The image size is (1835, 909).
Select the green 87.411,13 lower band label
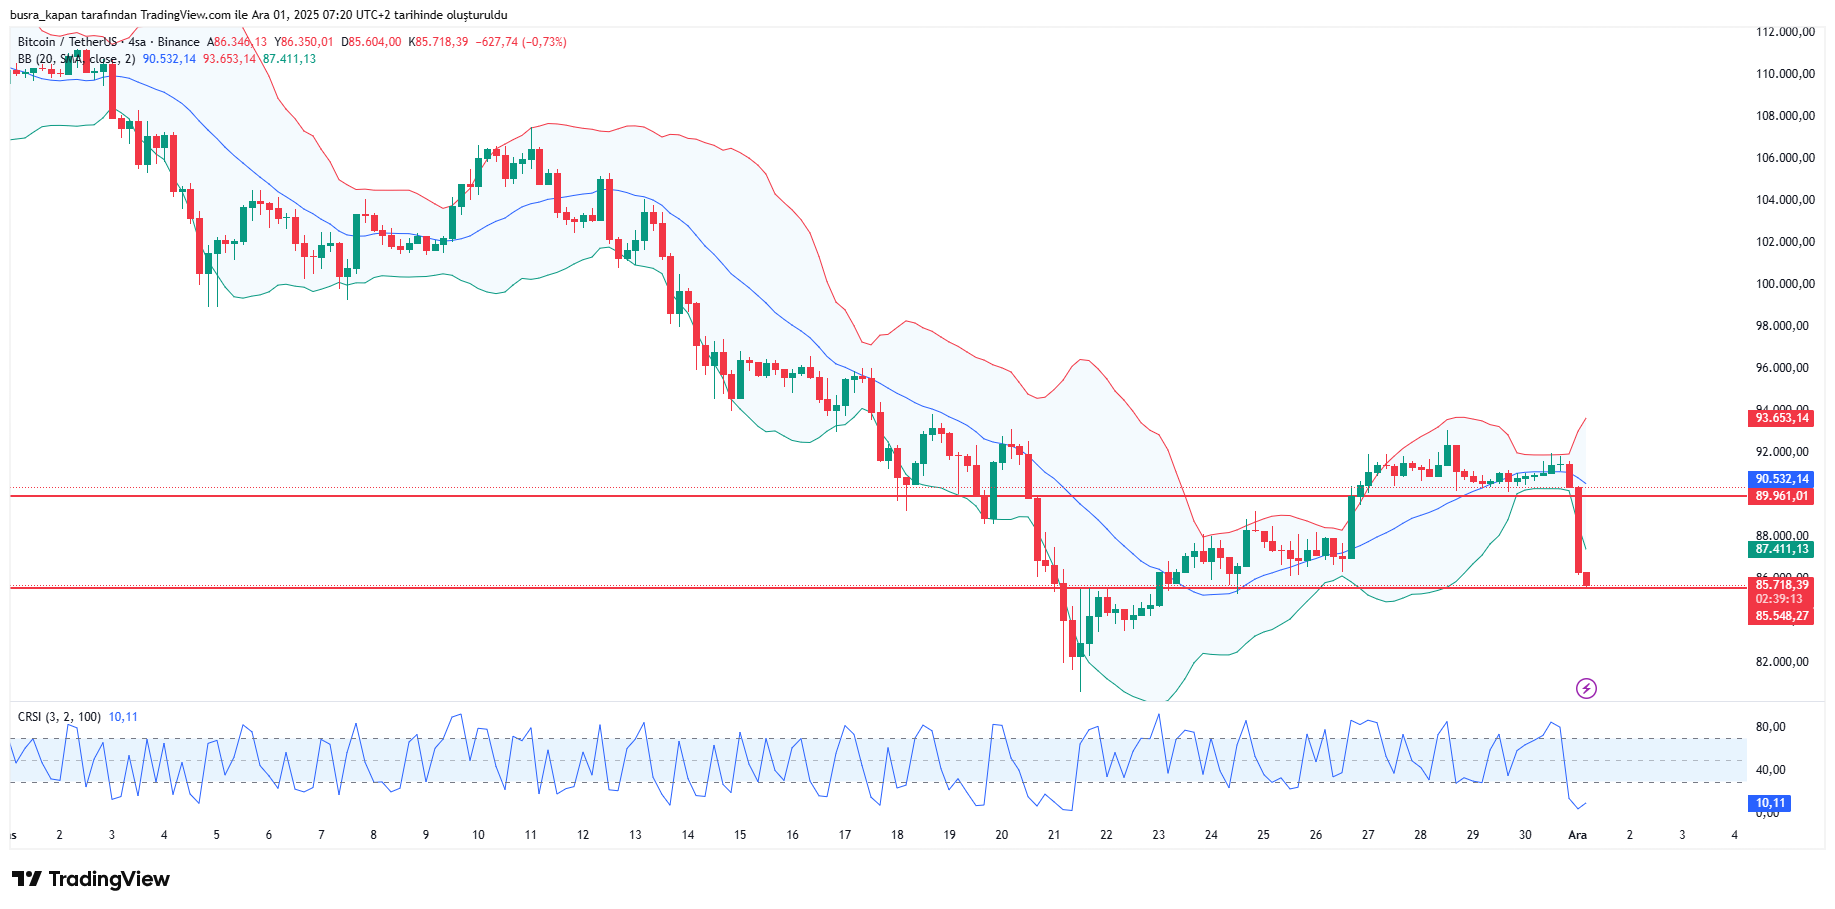1782,549
